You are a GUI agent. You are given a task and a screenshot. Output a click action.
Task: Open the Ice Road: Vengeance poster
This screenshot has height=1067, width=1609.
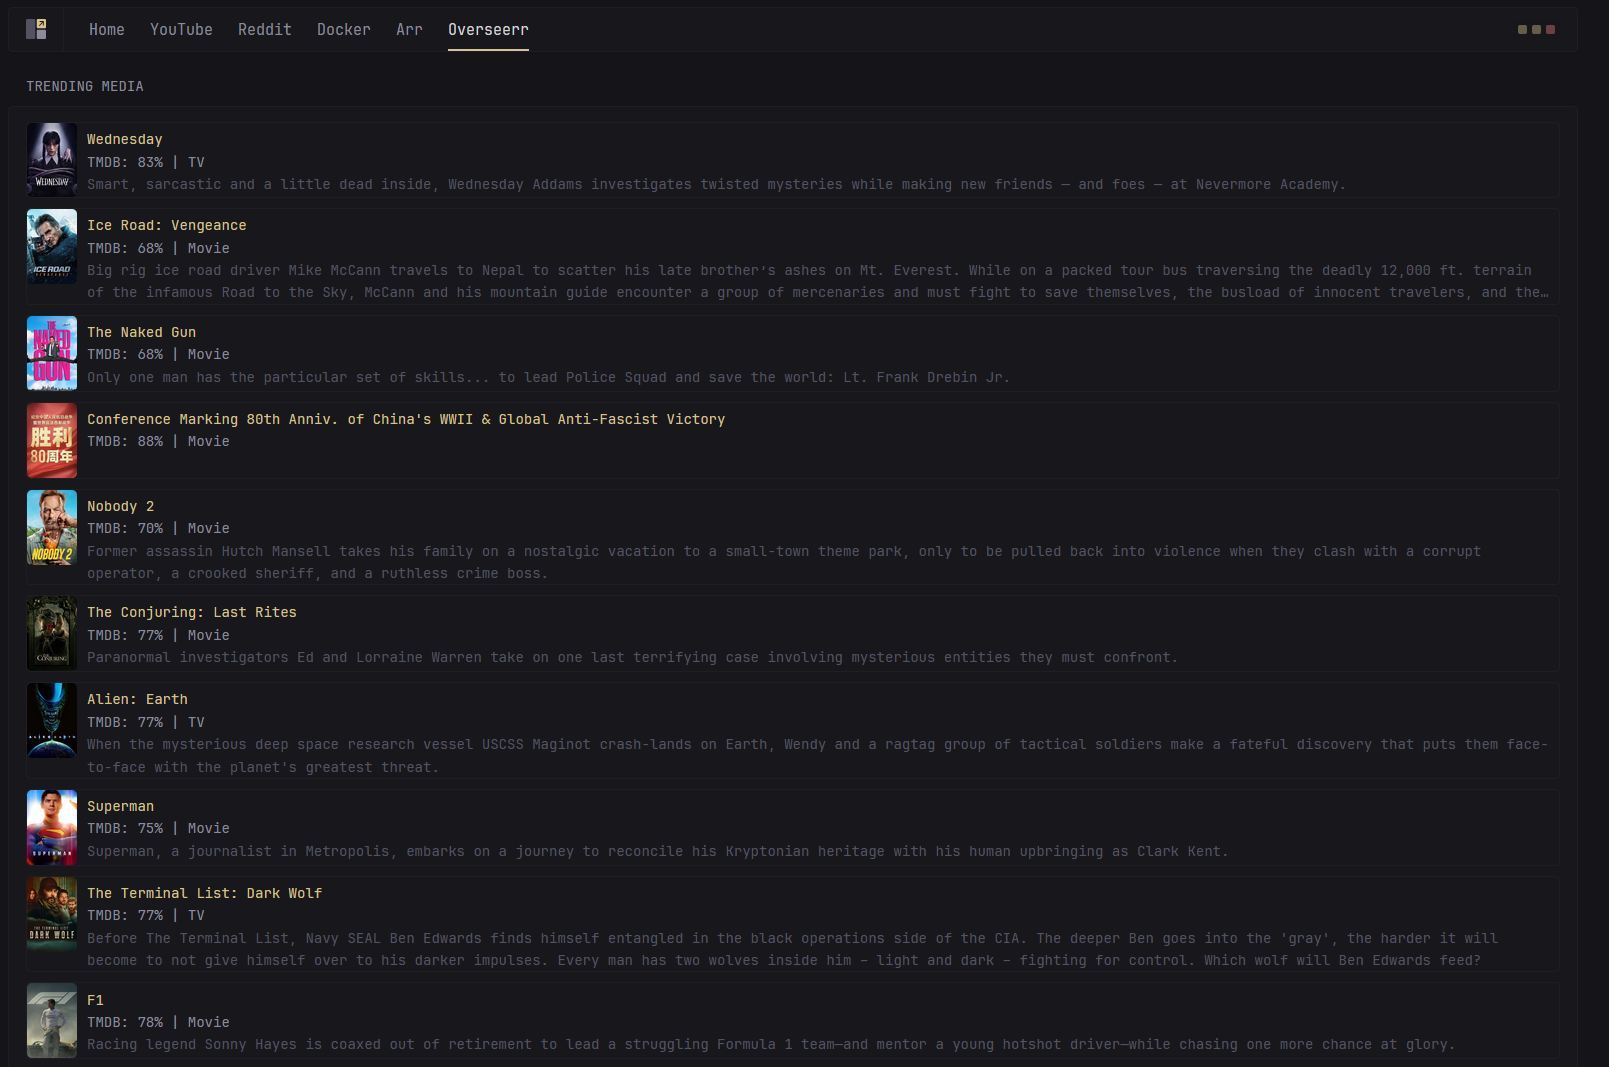coord(51,246)
